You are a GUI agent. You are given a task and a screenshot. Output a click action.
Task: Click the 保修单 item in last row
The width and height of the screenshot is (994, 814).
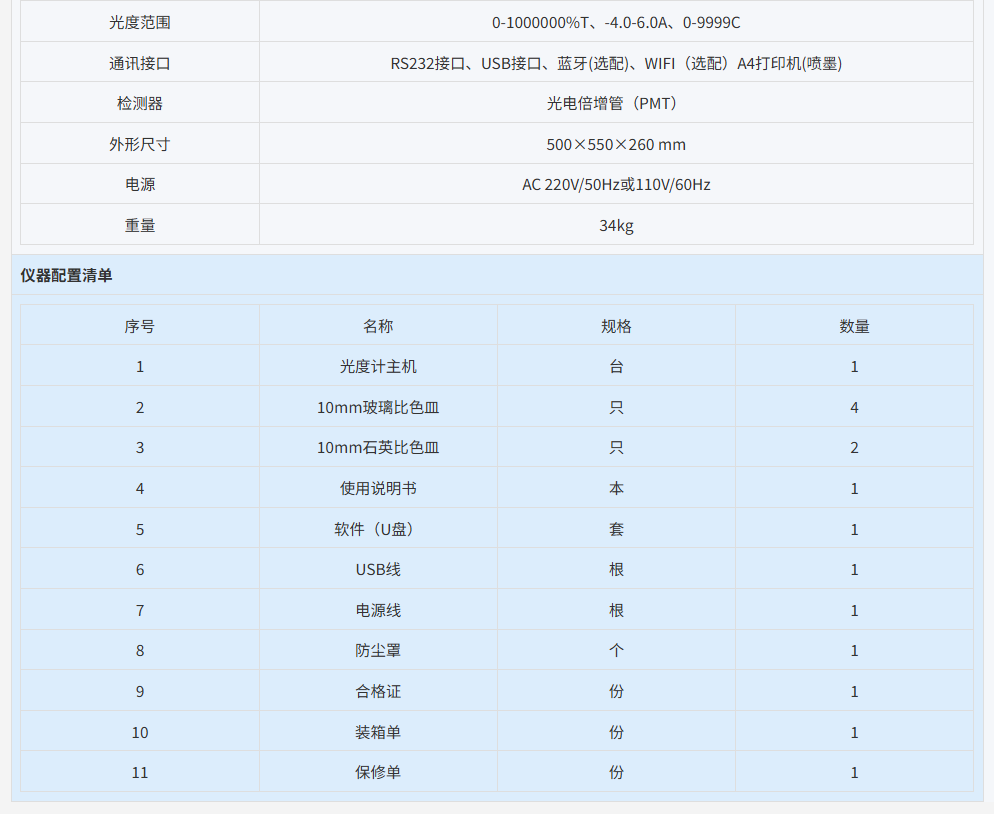pyautogui.click(x=378, y=772)
